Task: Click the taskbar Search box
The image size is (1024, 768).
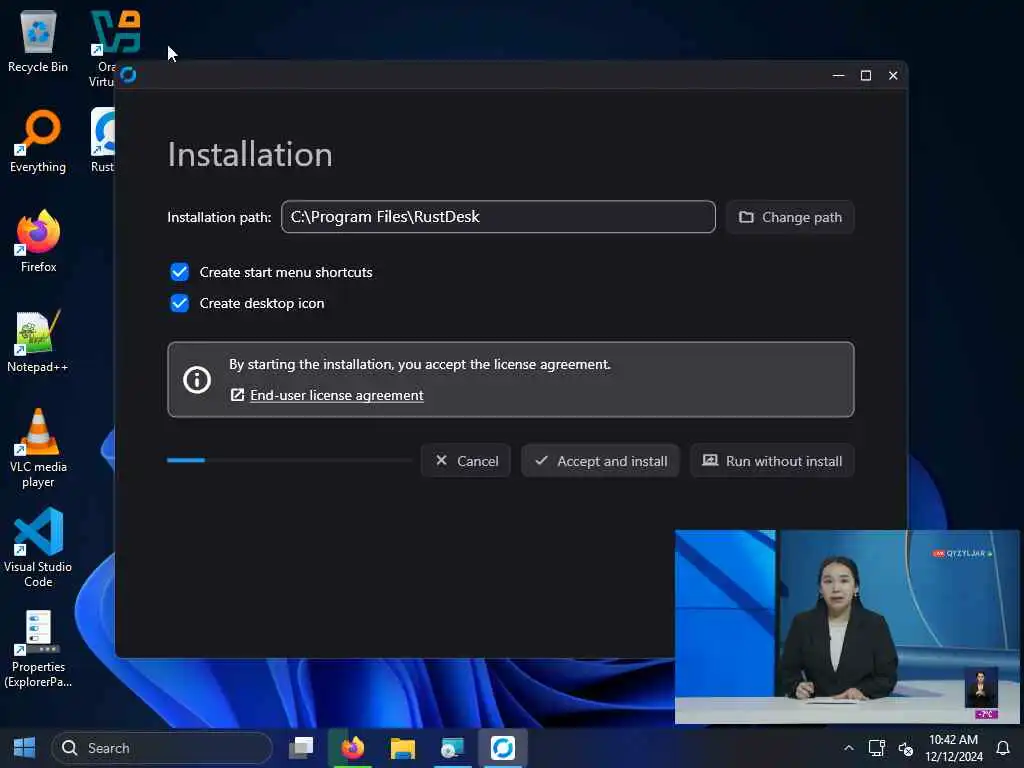Action: pos(162,748)
